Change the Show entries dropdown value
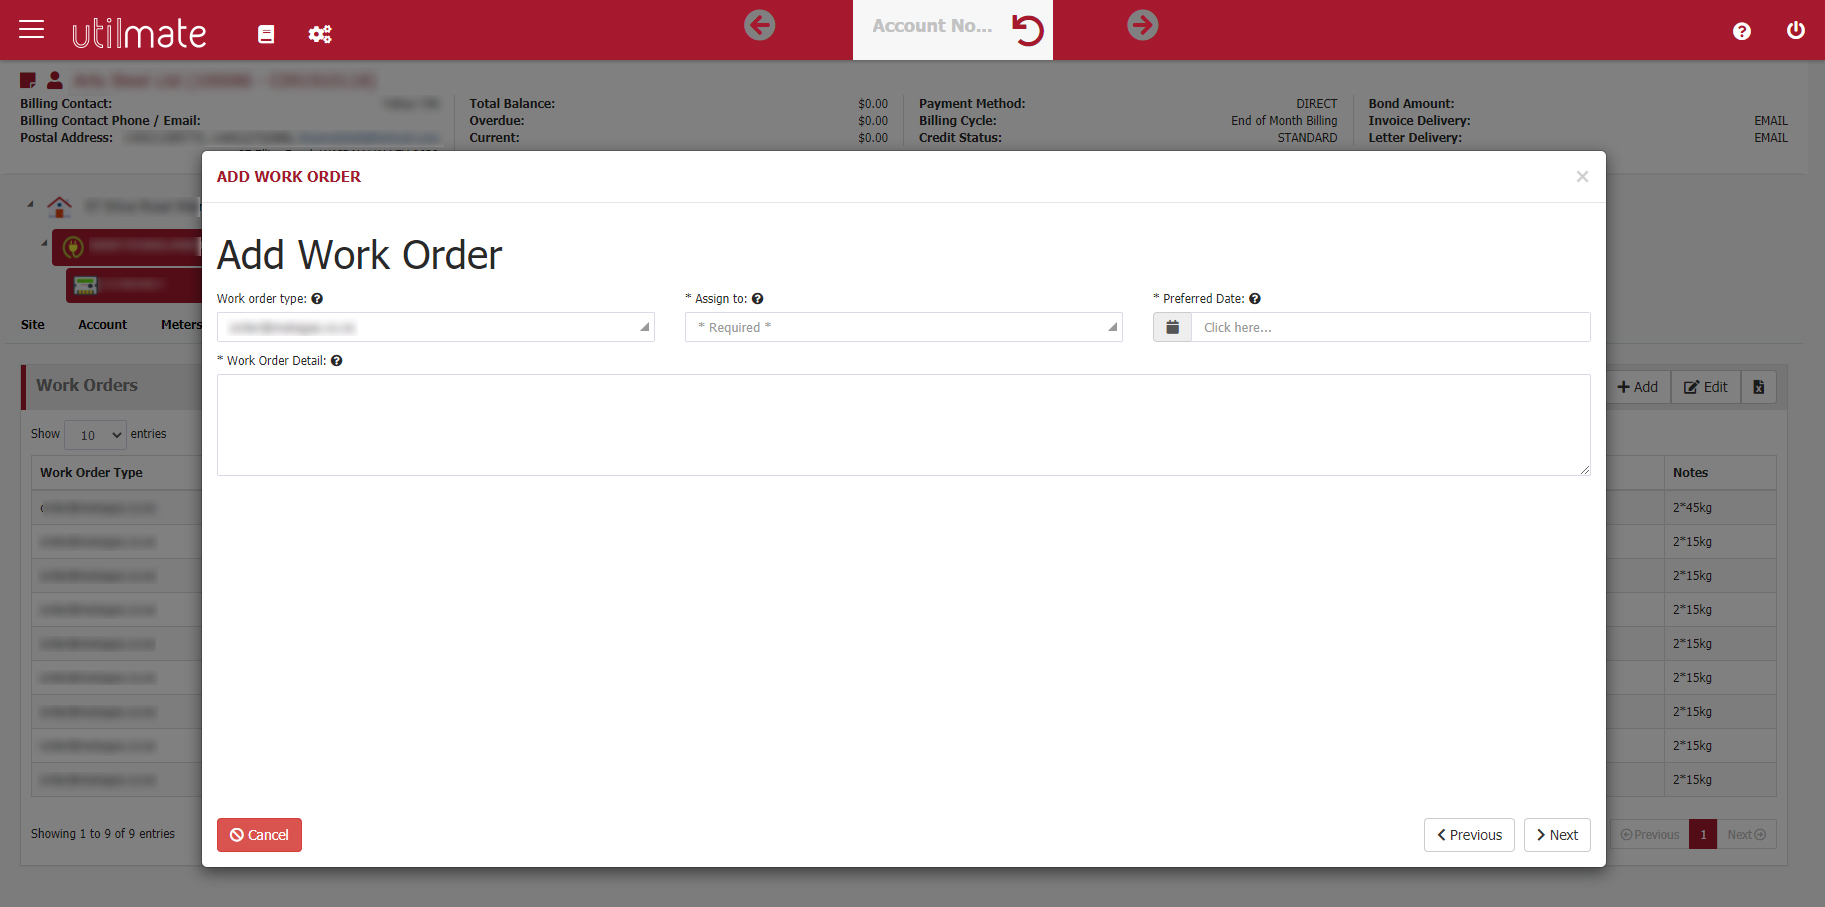The image size is (1825, 907). tap(95, 434)
